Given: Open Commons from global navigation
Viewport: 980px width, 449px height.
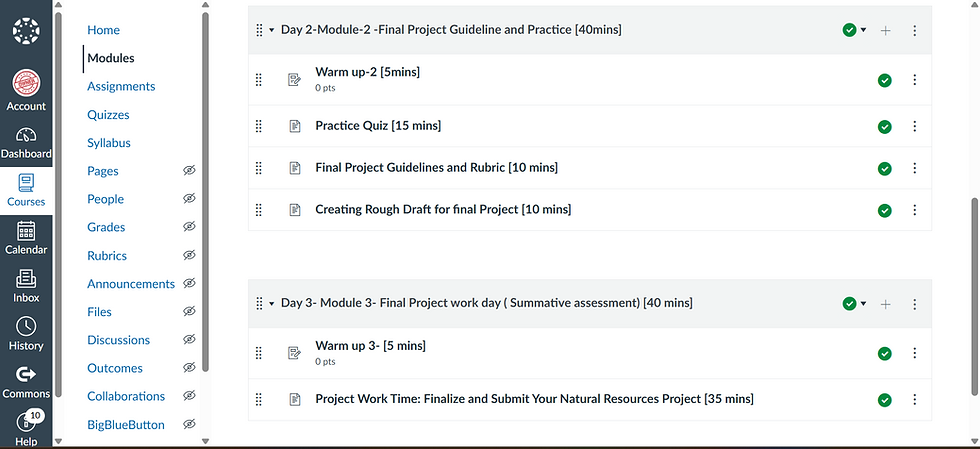Looking at the screenshot, I should [26, 382].
